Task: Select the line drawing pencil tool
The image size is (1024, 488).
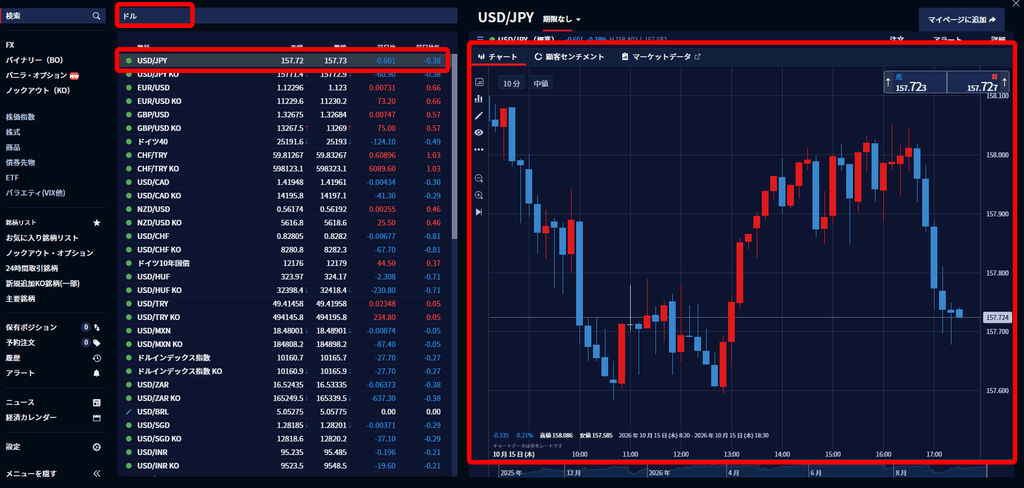Action: pyautogui.click(x=479, y=116)
